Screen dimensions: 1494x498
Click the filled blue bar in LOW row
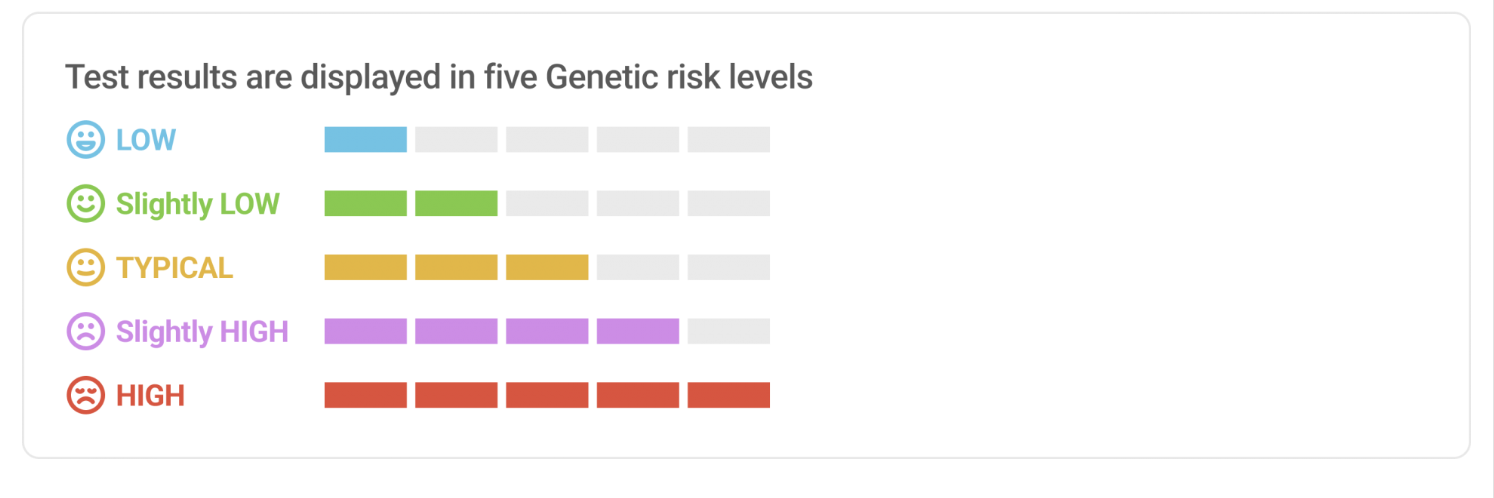click(365, 140)
